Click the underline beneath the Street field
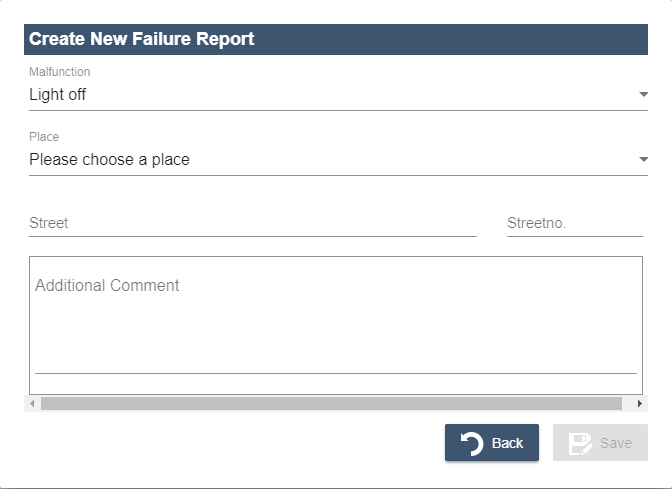This screenshot has width=672, height=489. 252,237
